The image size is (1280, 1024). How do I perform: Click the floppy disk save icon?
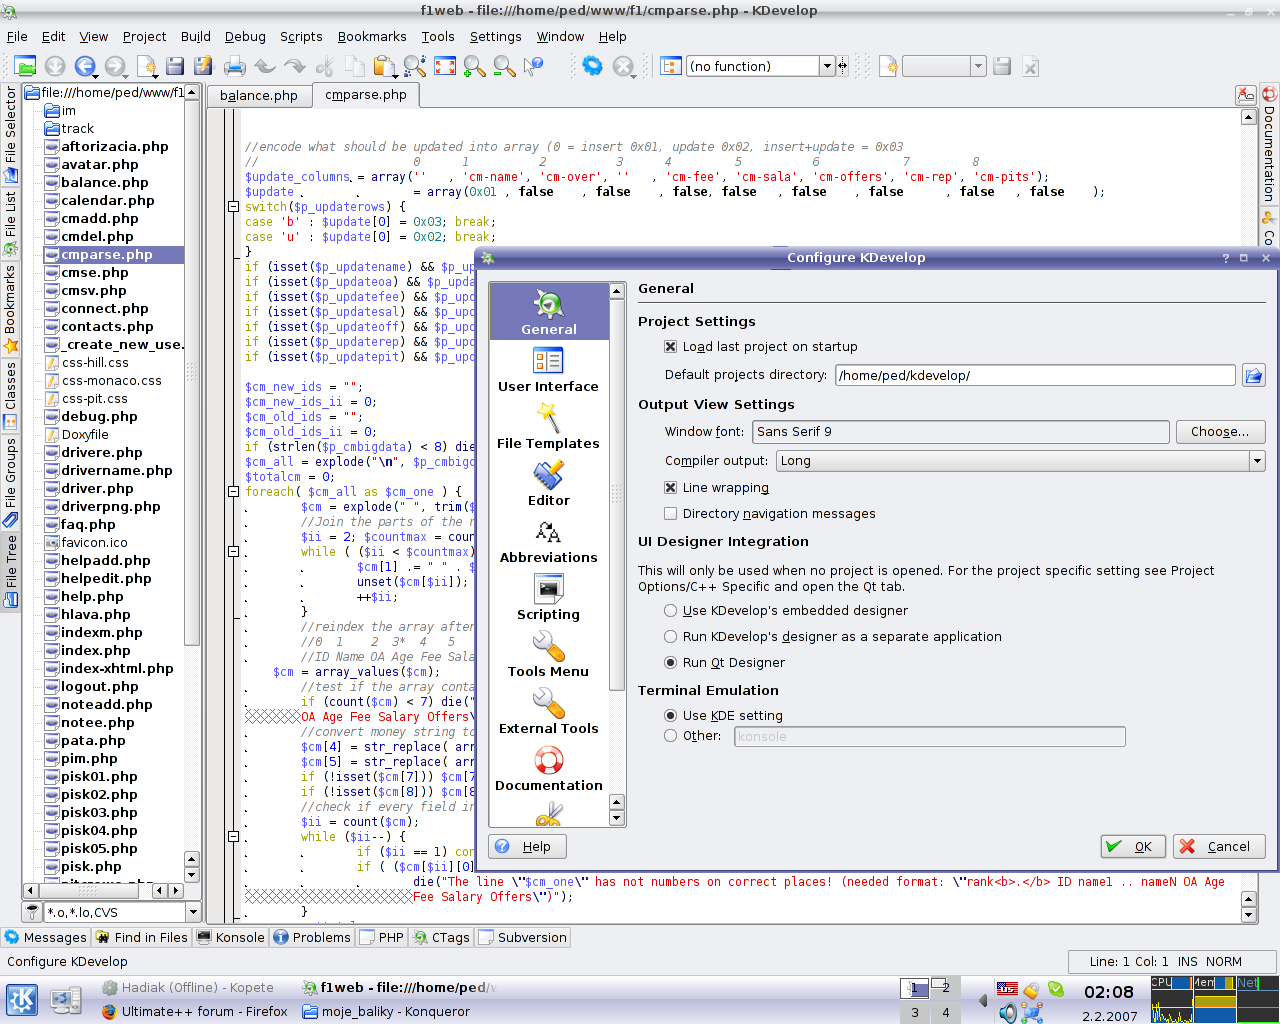click(175, 66)
